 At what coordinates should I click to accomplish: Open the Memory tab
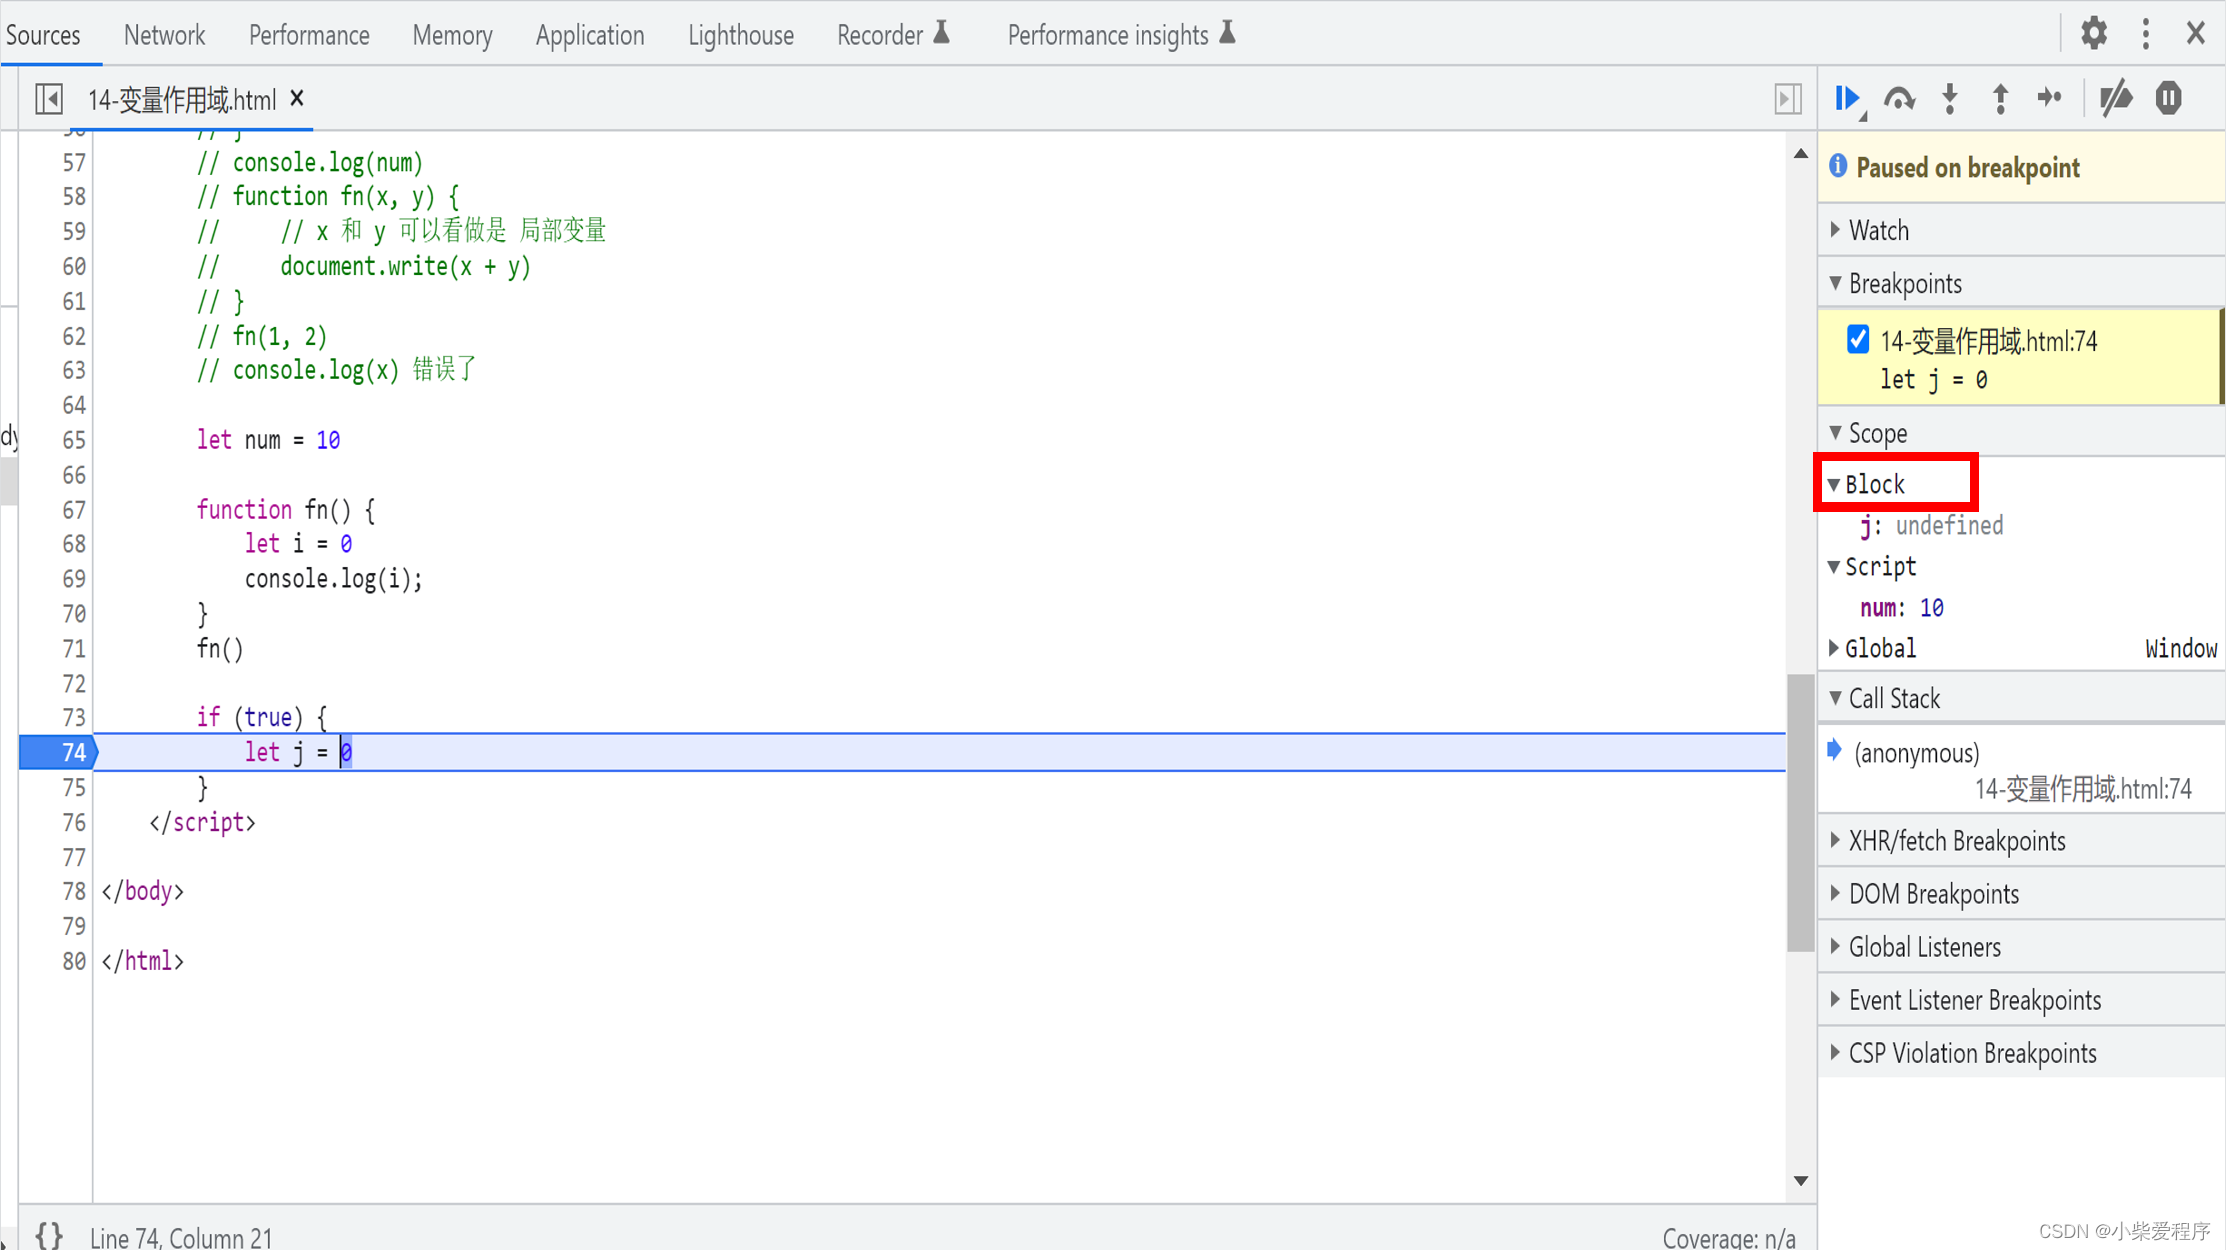pyautogui.click(x=452, y=35)
